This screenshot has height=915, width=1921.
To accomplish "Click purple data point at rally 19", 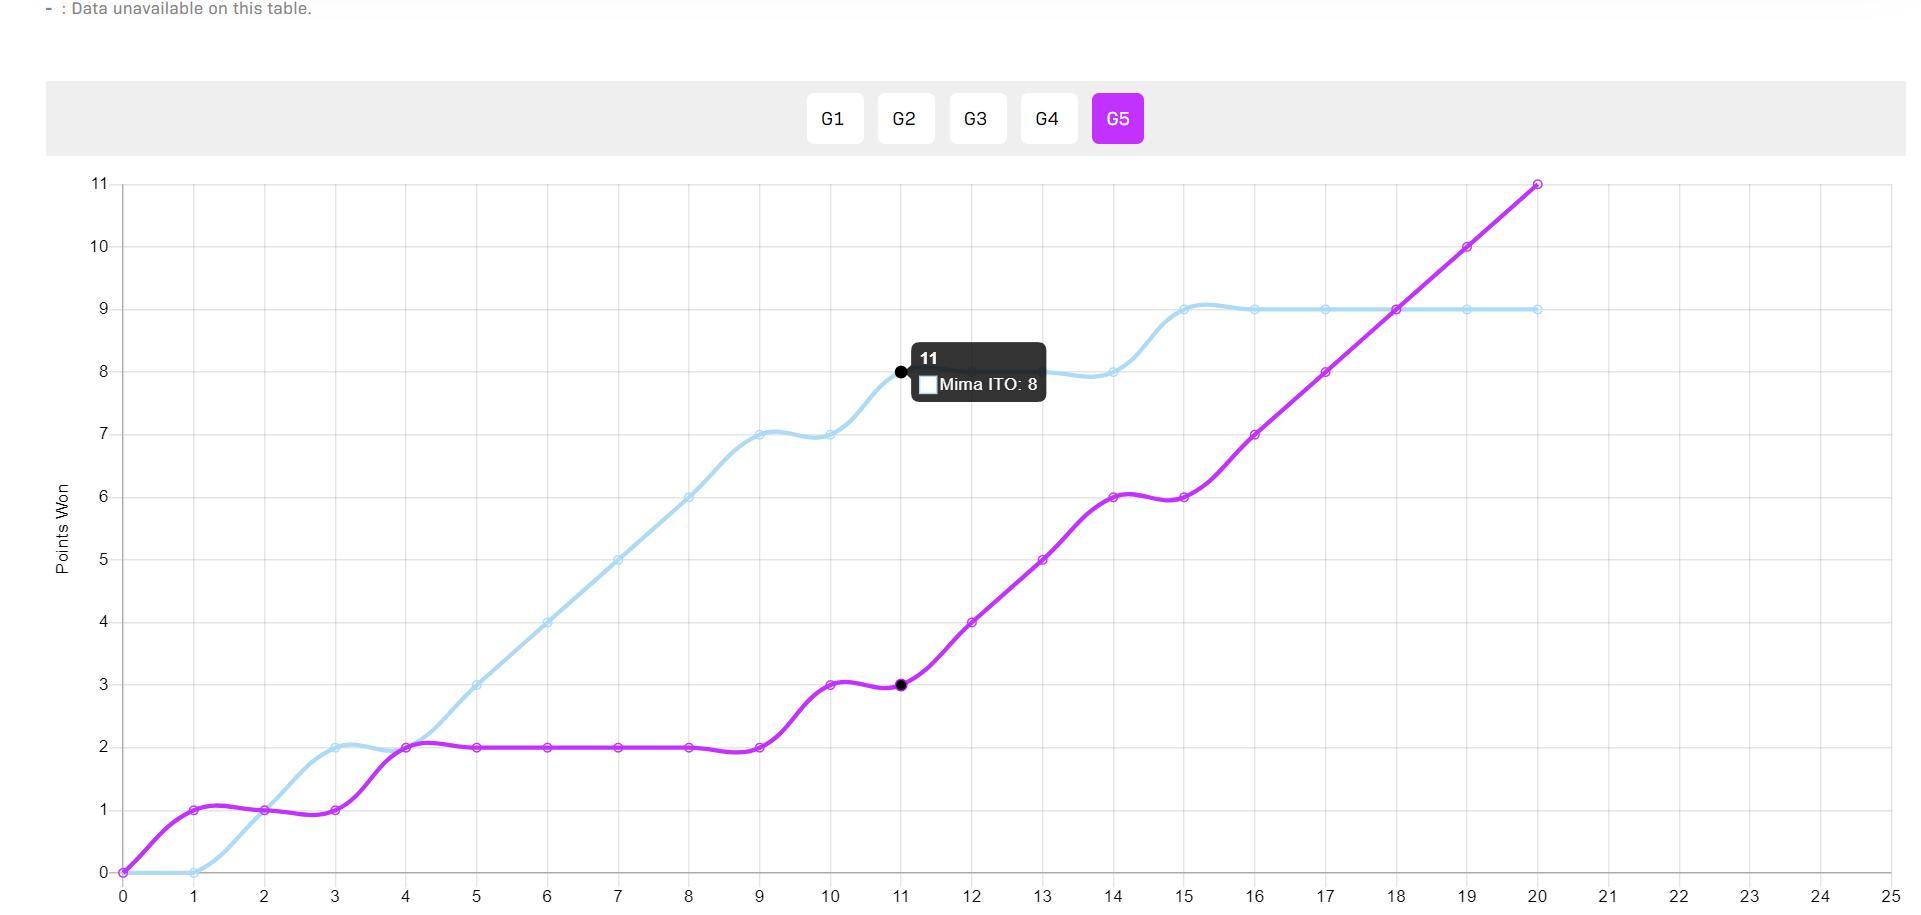I will [x=1466, y=247].
